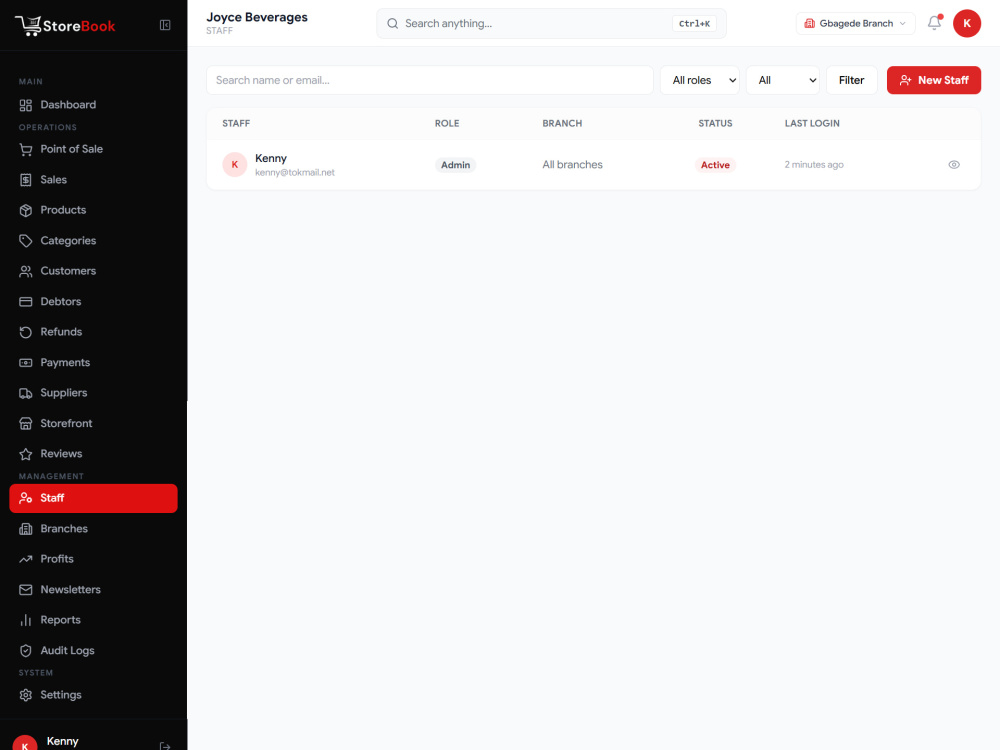
Task: View Kenny's staff details via eye icon
Action: pyautogui.click(x=954, y=165)
